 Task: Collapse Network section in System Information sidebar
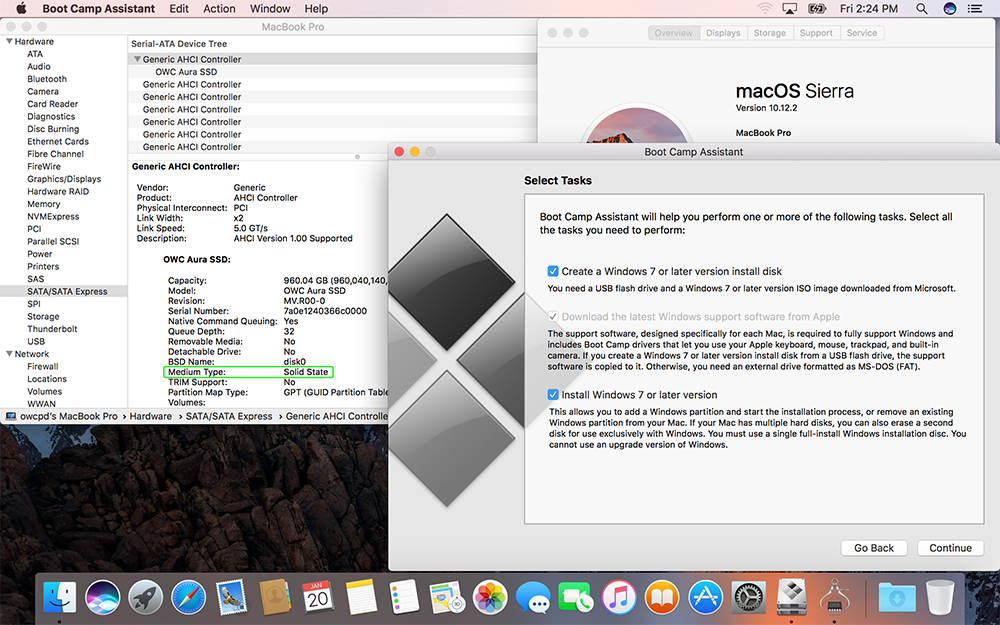point(9,354)
